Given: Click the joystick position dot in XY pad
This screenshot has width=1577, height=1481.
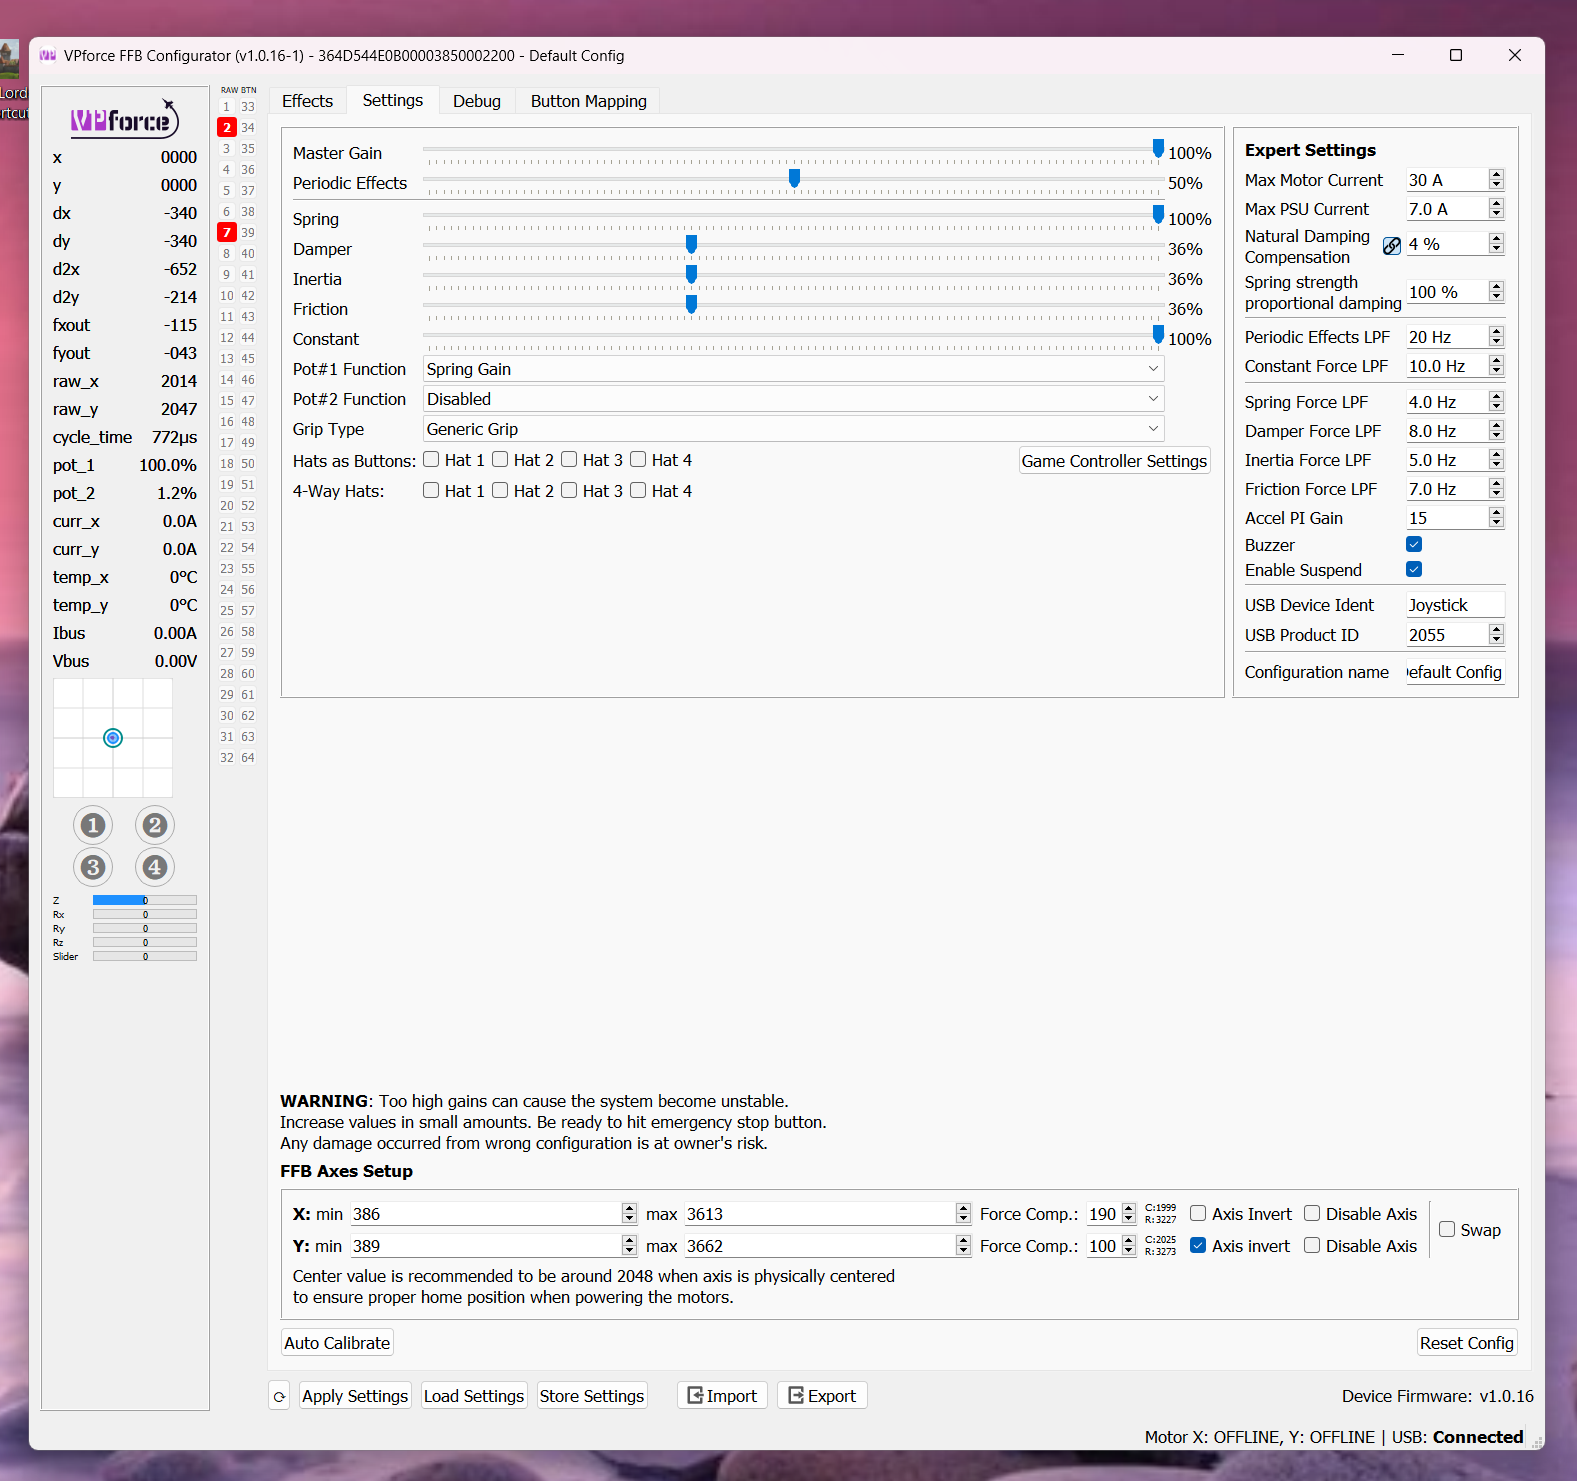Looking at the screenshot, I should [x=113, y=738].
